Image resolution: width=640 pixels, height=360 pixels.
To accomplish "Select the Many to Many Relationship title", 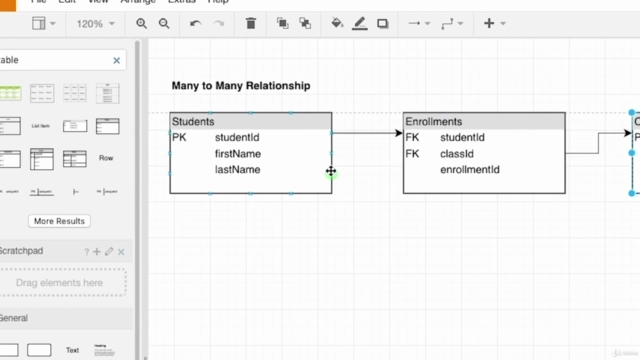I will pos(241,86).
